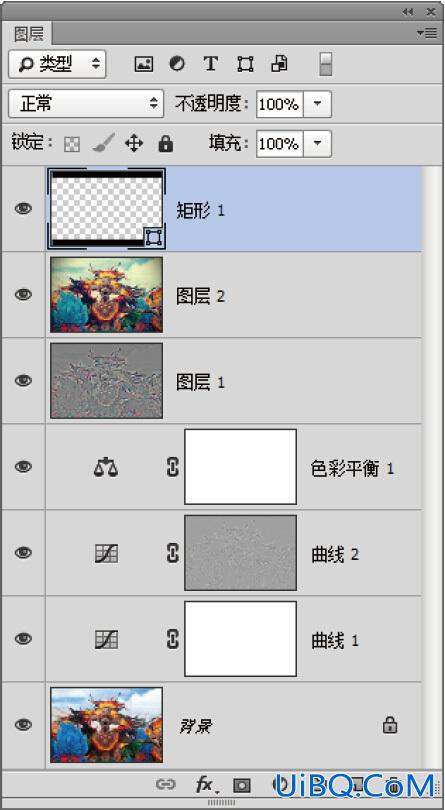Toggle visibility of 色彩平衡 1 layer
This screenshot has height=810, width=445.
coord(23,466)
